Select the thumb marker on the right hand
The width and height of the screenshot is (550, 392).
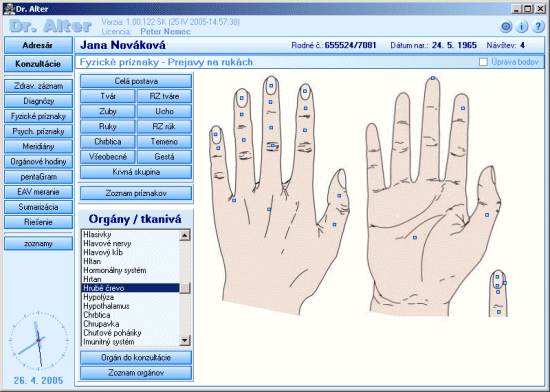(487, 215)
